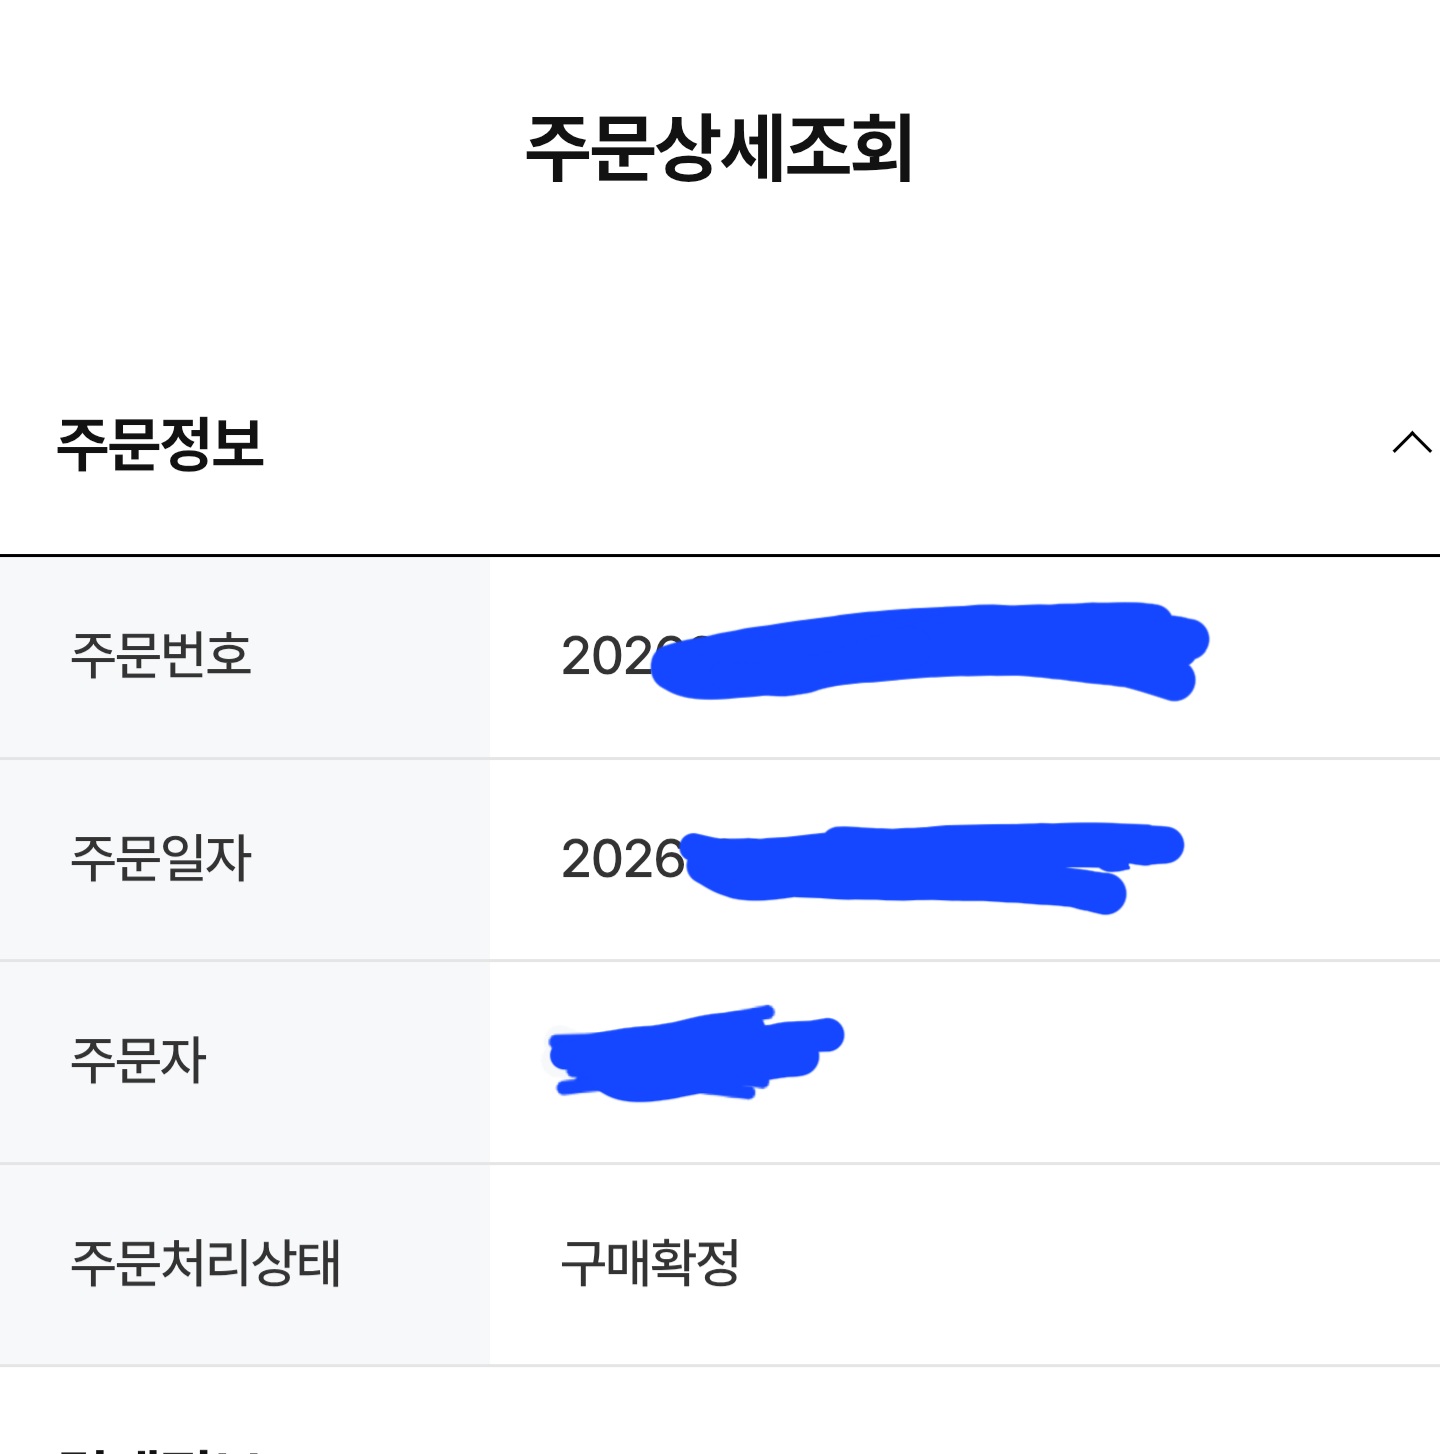Screen dimensions: 1440x1454
Task: Click the bottom border under the 주문처리상태 row
Action: point(720,1365)
